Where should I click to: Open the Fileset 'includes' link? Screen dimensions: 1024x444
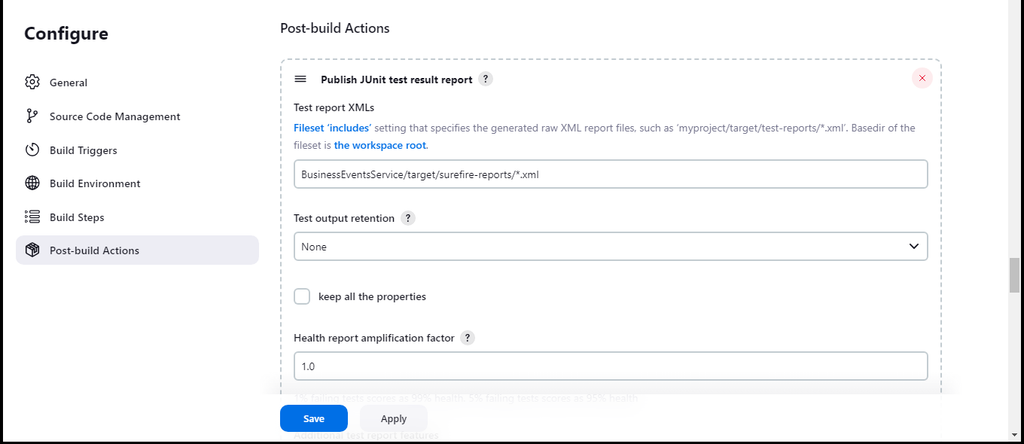click(x=332, y=128)
